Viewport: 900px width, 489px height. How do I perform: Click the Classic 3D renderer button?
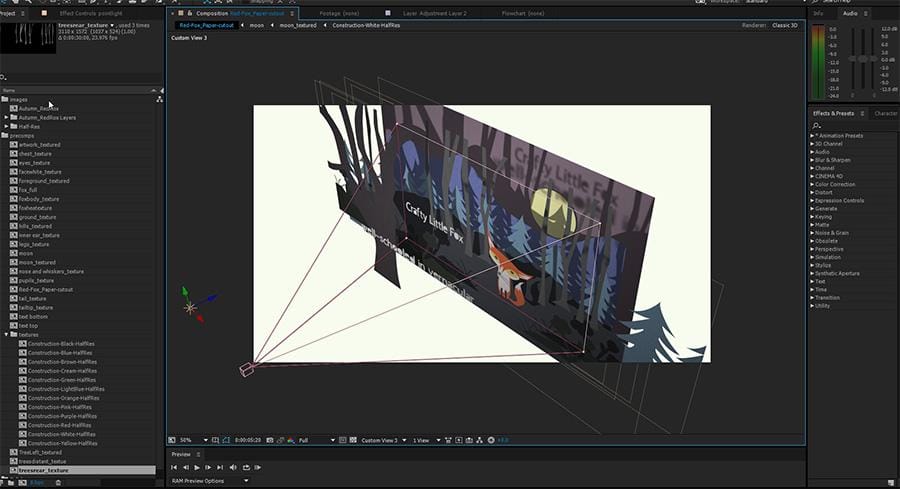(x=785, y=25)
